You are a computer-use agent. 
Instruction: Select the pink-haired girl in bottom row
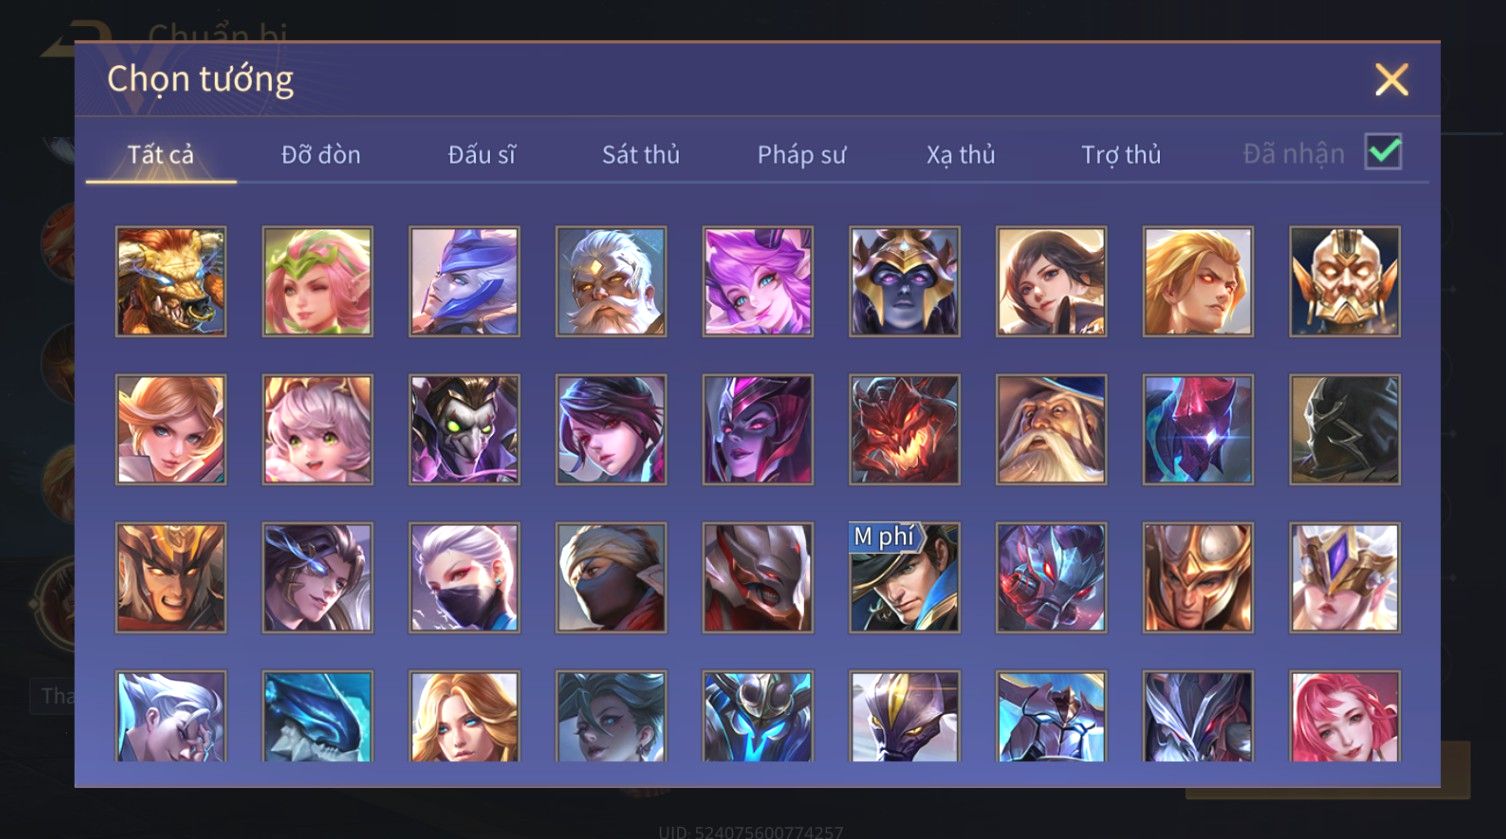[1345, 716]
